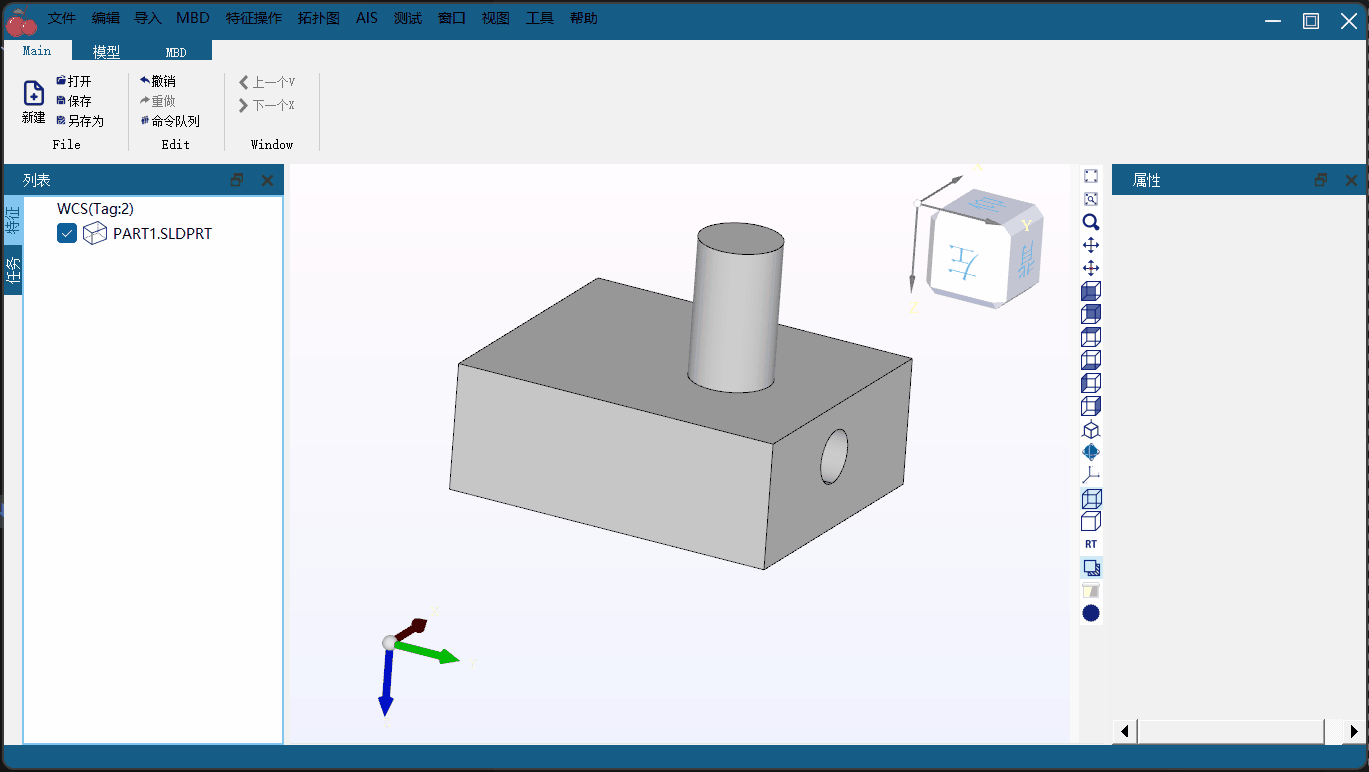Set left view using left-shaded cube icon

pyautogui.click(x=1091, y=383)
